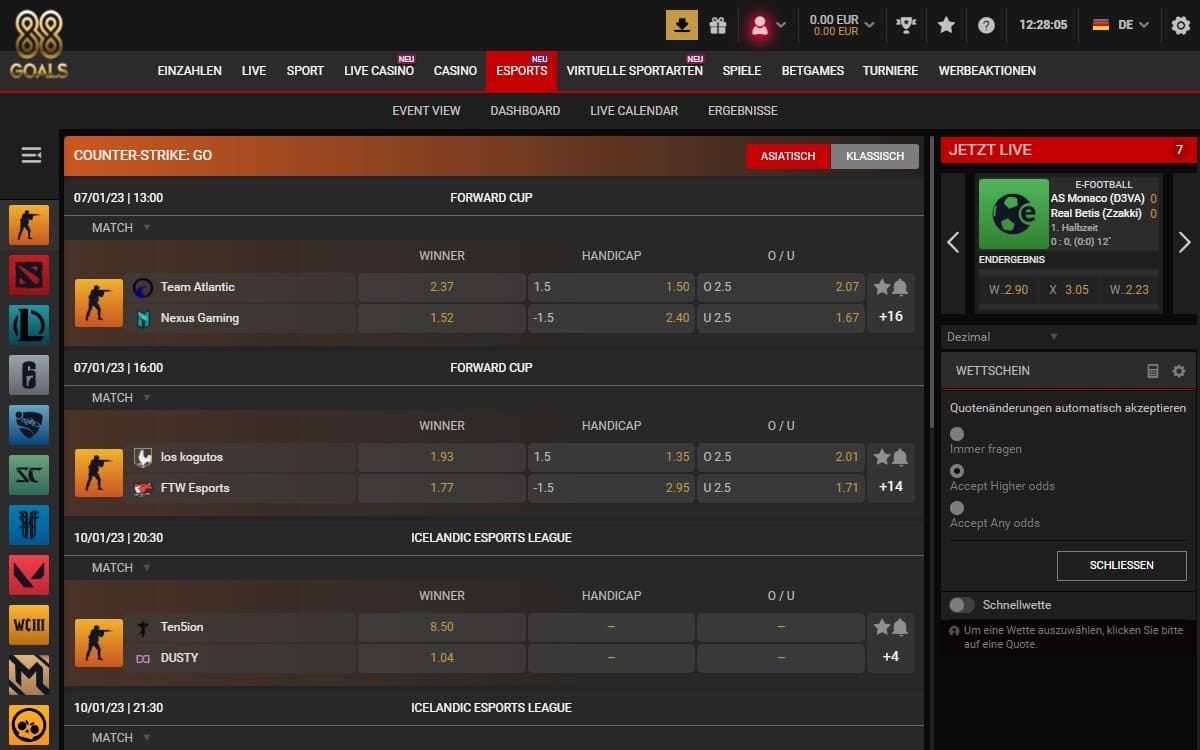This screenshot has width=1200, height=750.
Task: Show +16 more markets for Team Atlantic
Action: pyautogui.click(x=891, y=317)
